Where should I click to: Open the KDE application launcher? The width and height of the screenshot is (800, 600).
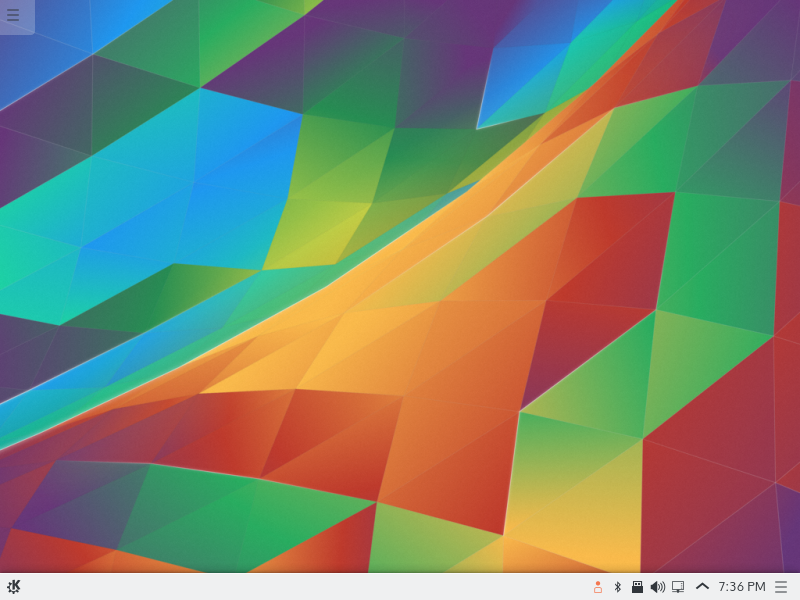pos(14,587)
